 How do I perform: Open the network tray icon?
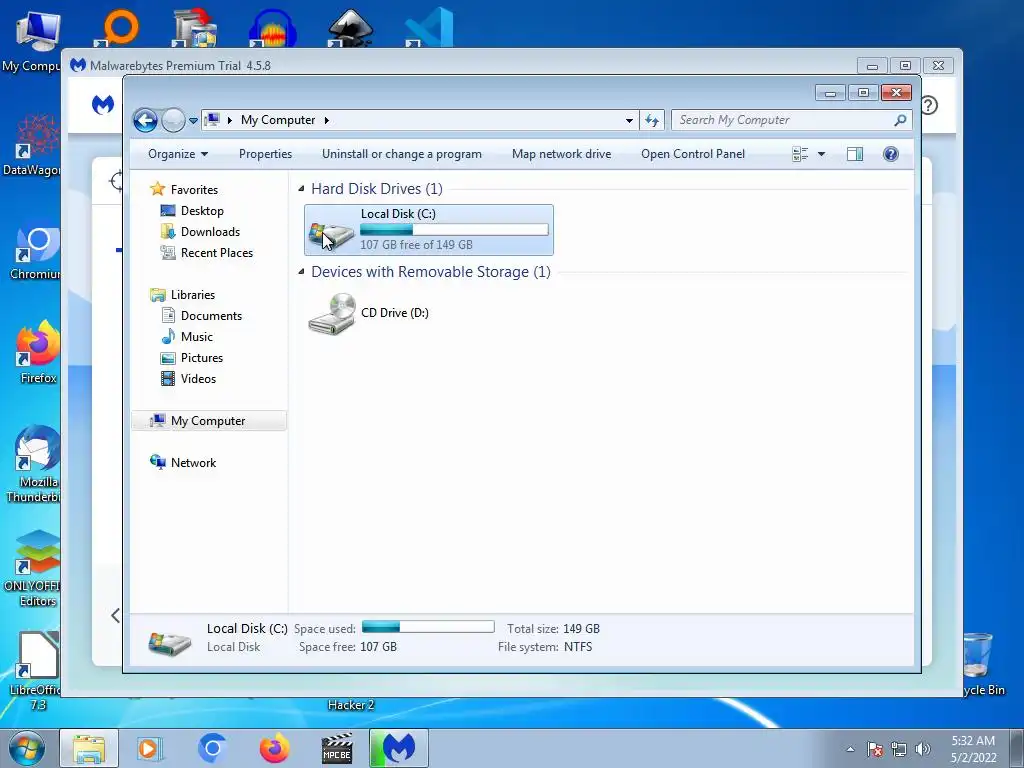(x=899, y=750)
